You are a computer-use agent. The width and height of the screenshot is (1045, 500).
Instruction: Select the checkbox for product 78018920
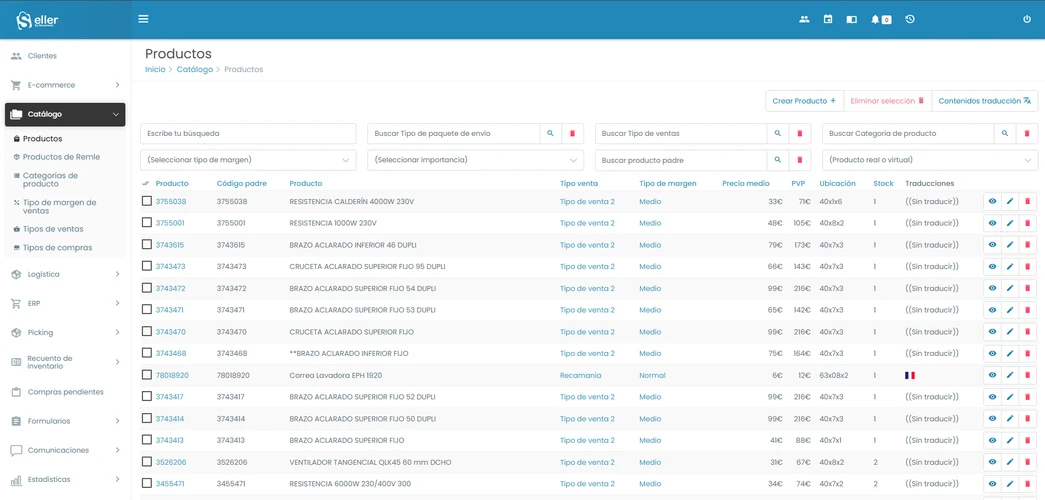[147, 375]
